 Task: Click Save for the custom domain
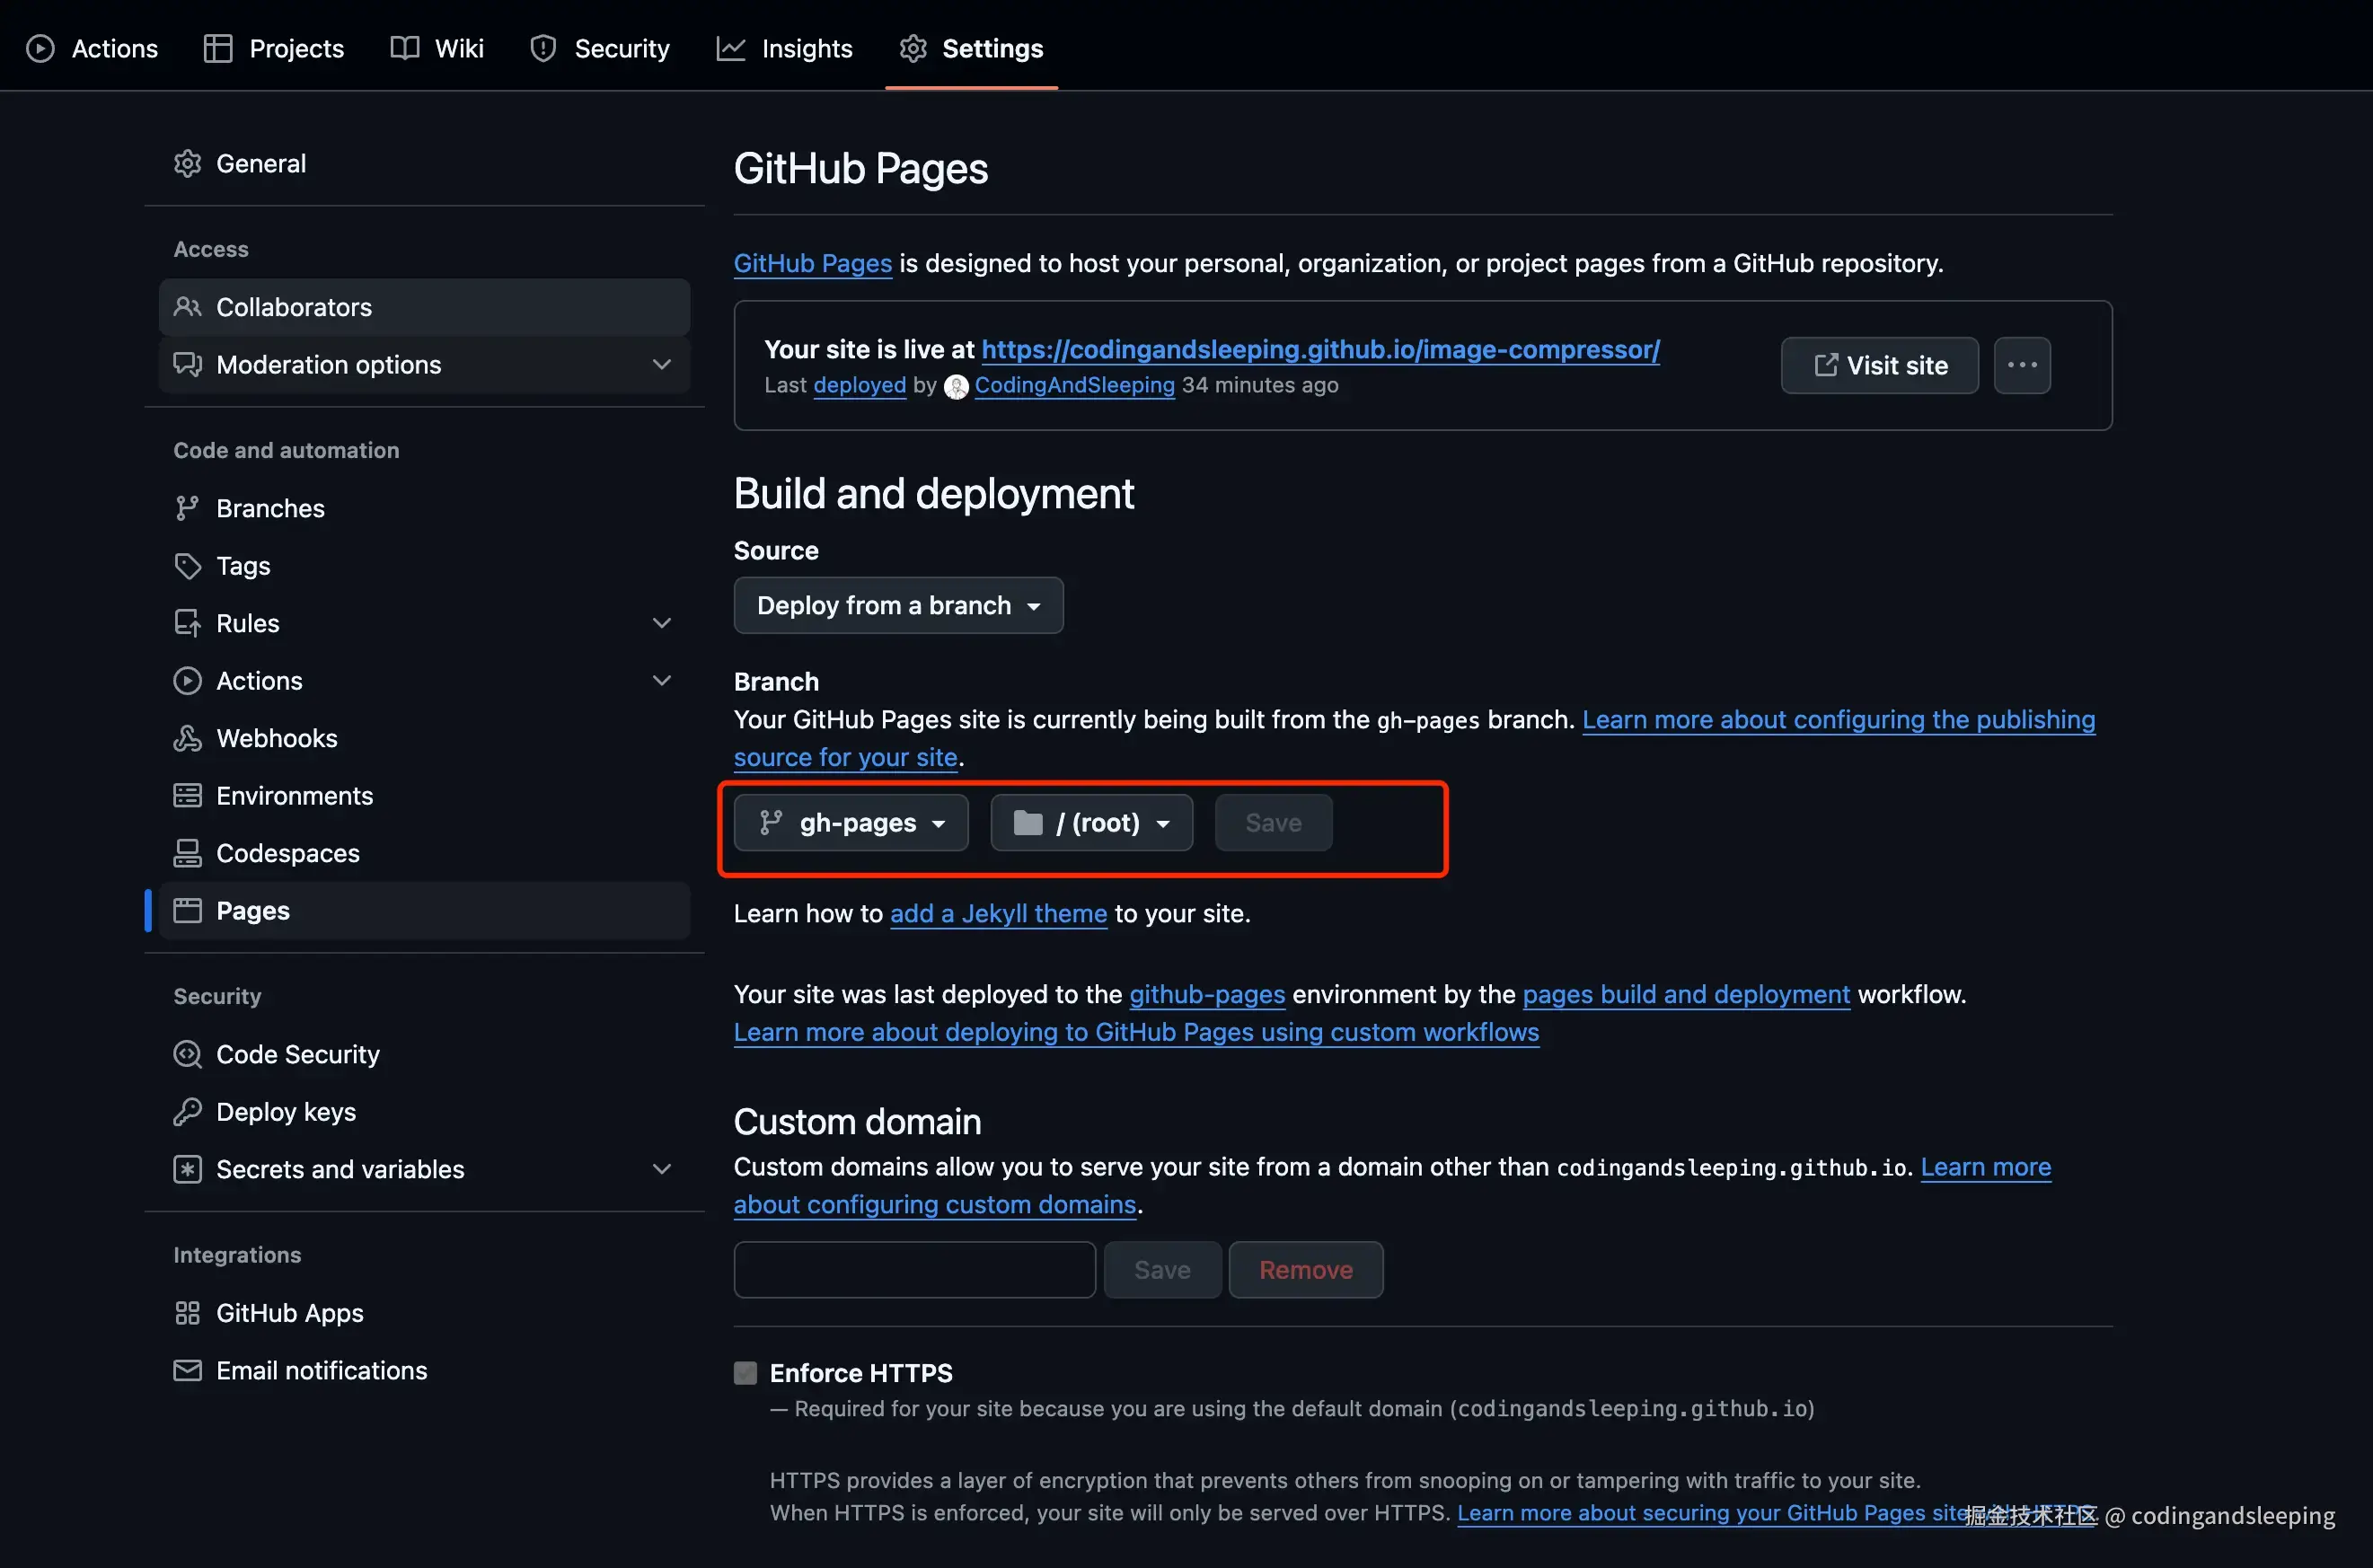click(x=1162, y=1270)
